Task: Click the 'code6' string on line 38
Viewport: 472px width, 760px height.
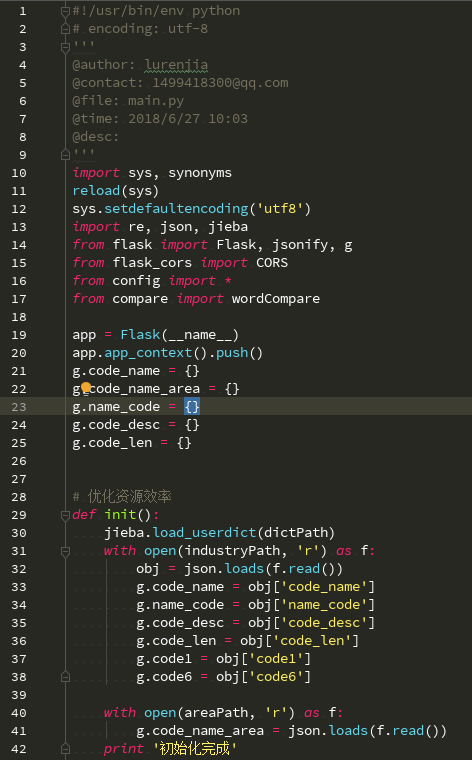Action: click(276, 677)
